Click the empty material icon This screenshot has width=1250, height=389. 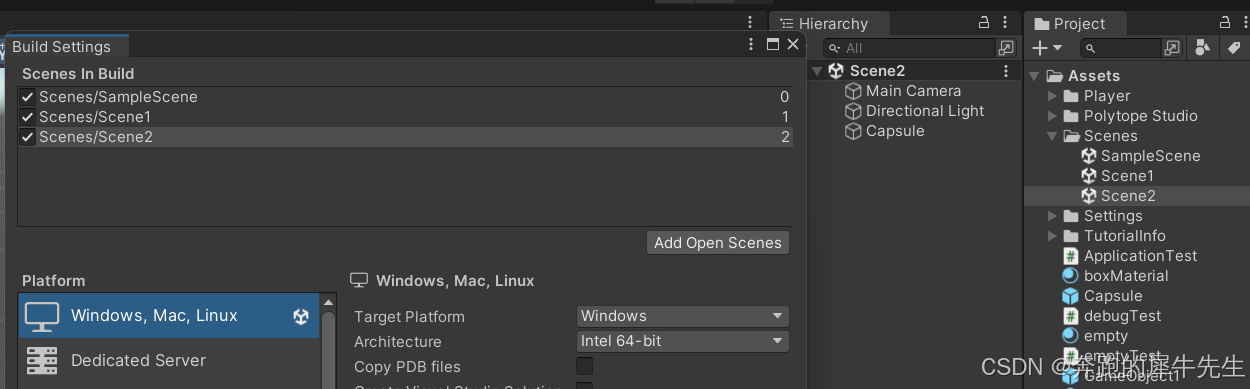point(1071,336)
